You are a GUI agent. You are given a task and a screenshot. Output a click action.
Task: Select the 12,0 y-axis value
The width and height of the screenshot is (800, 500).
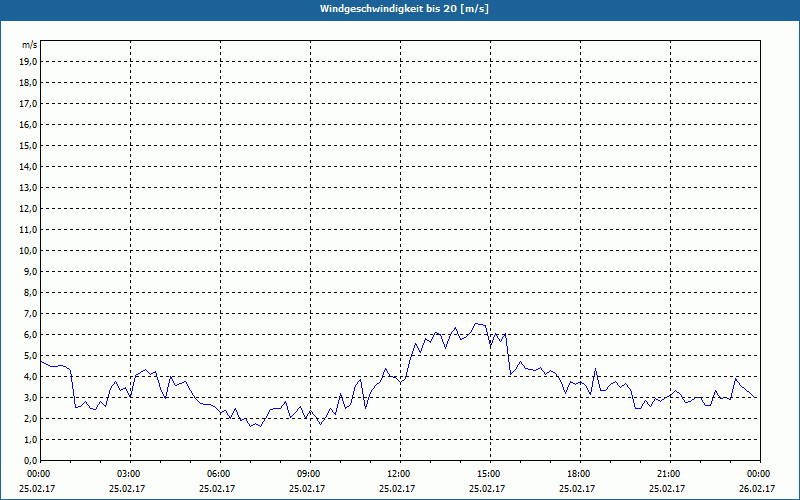28,209
